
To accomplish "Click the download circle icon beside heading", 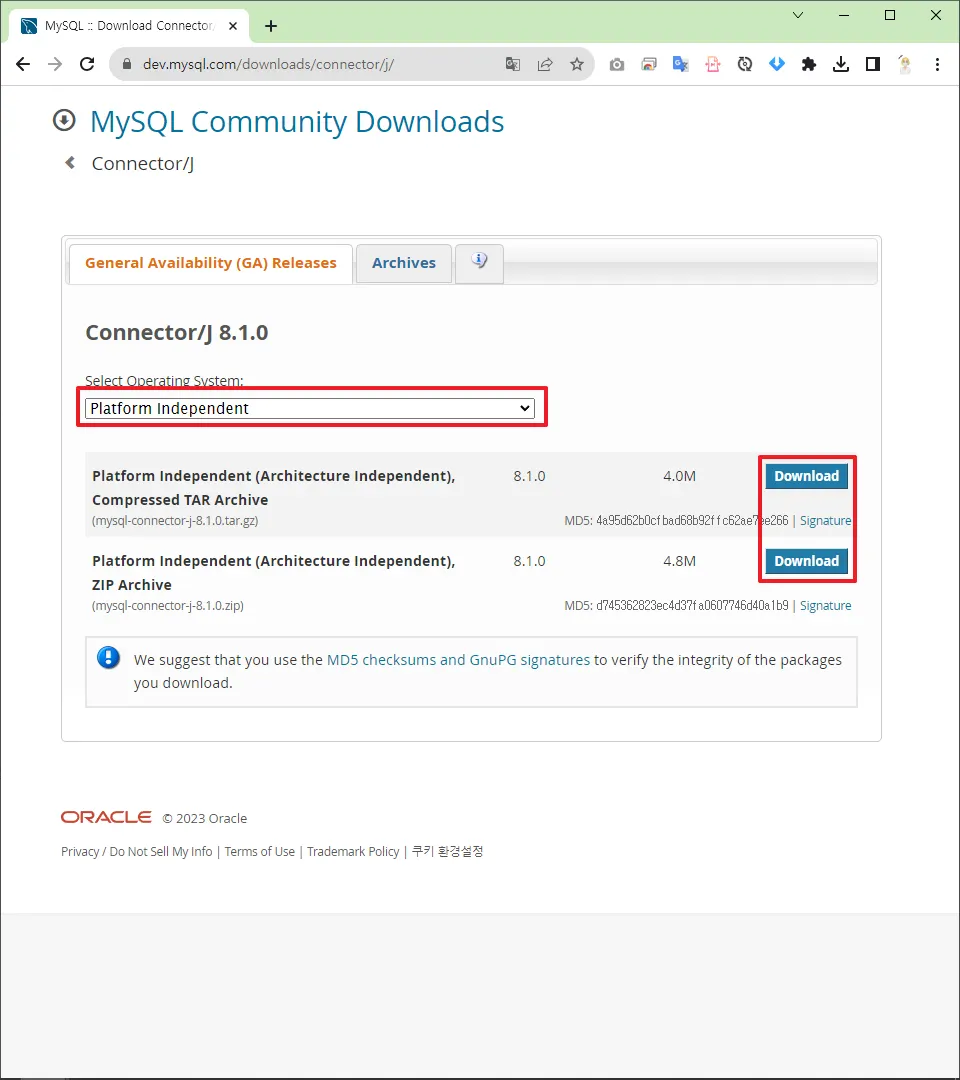I will tap(64, 121).
